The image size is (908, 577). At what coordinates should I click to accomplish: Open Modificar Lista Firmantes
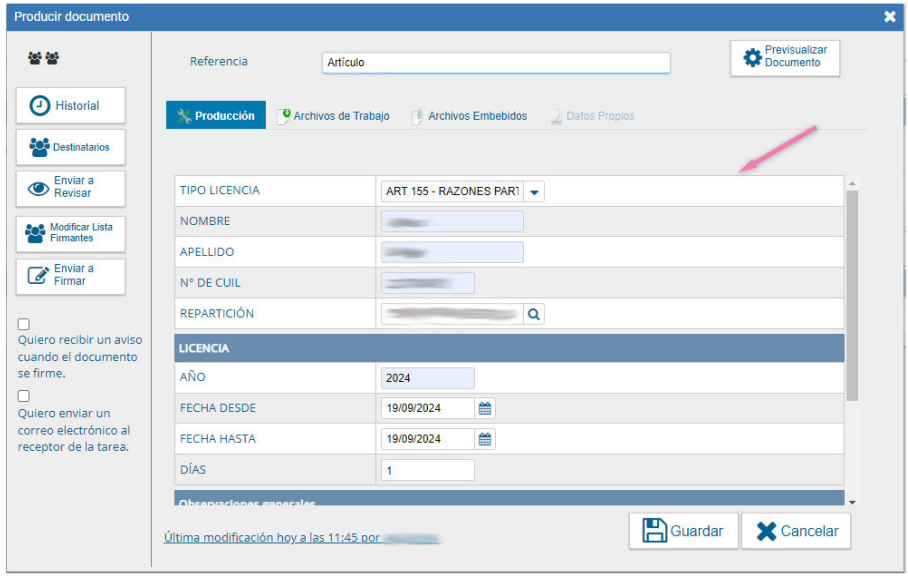(x=70, y=233)
